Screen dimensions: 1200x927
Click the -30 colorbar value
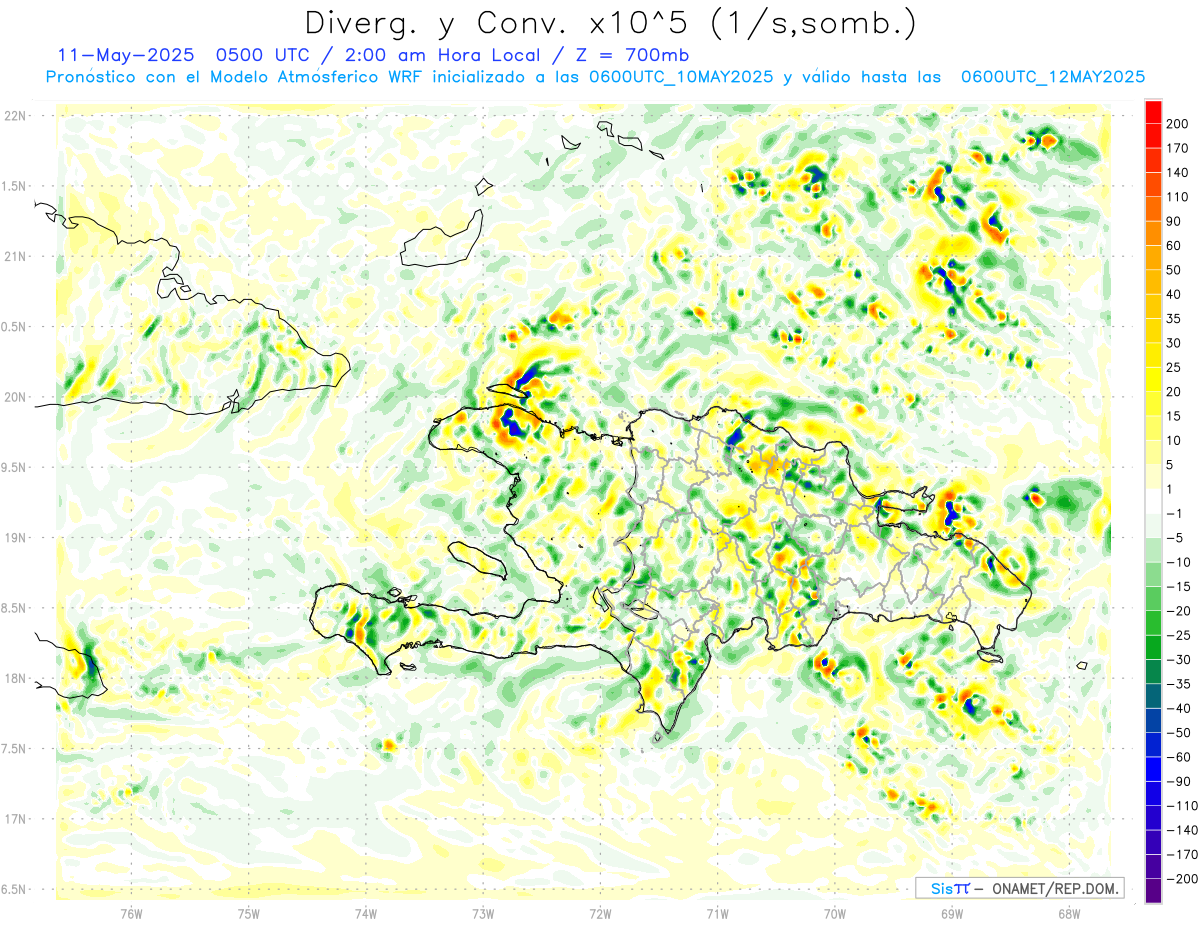[1180, 660]
